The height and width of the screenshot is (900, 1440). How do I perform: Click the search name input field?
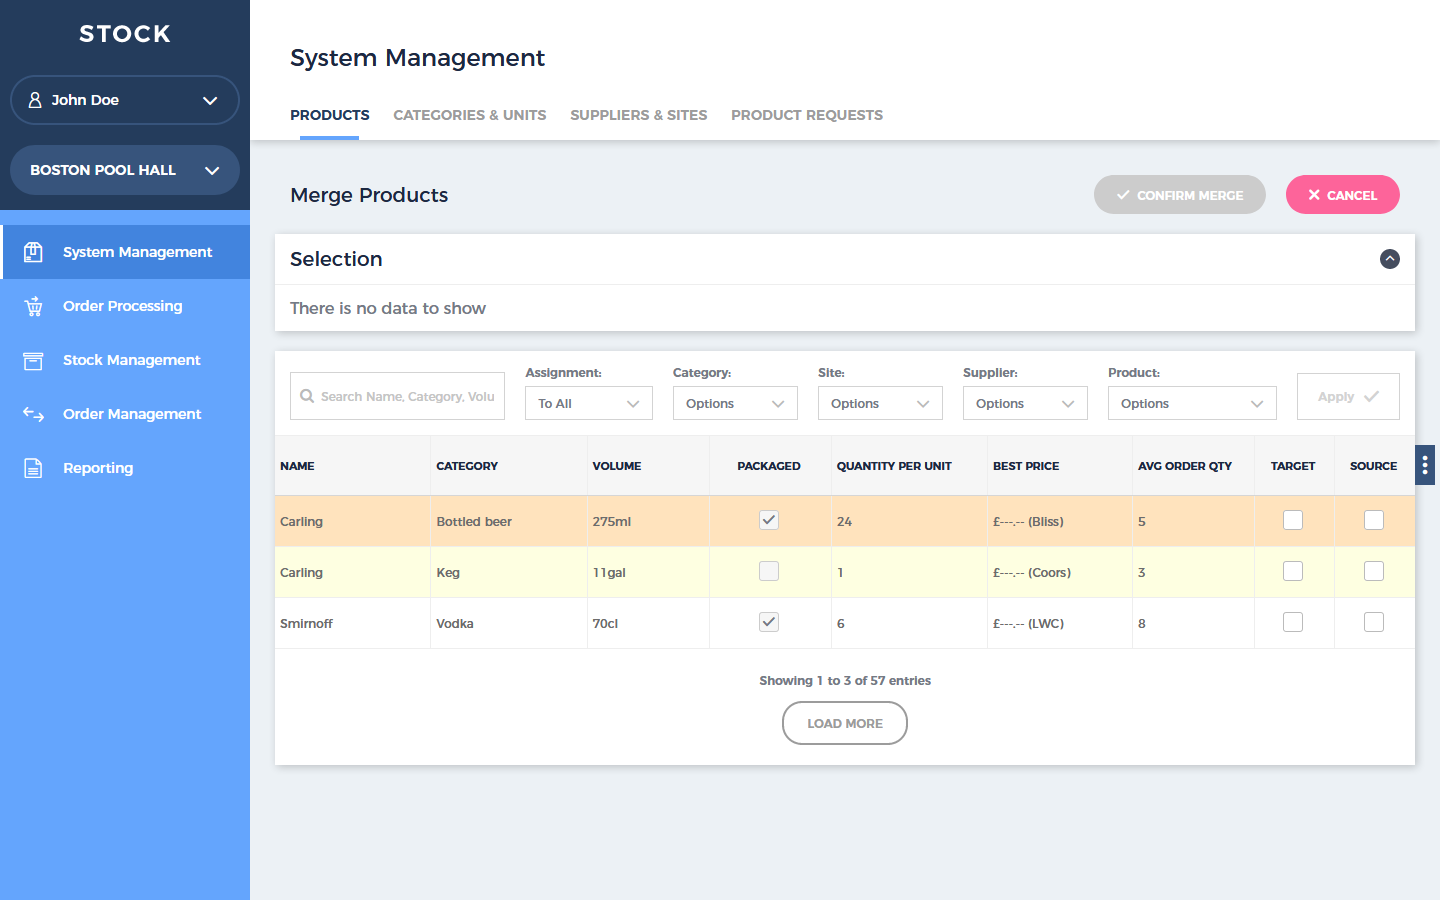point(407,396)
